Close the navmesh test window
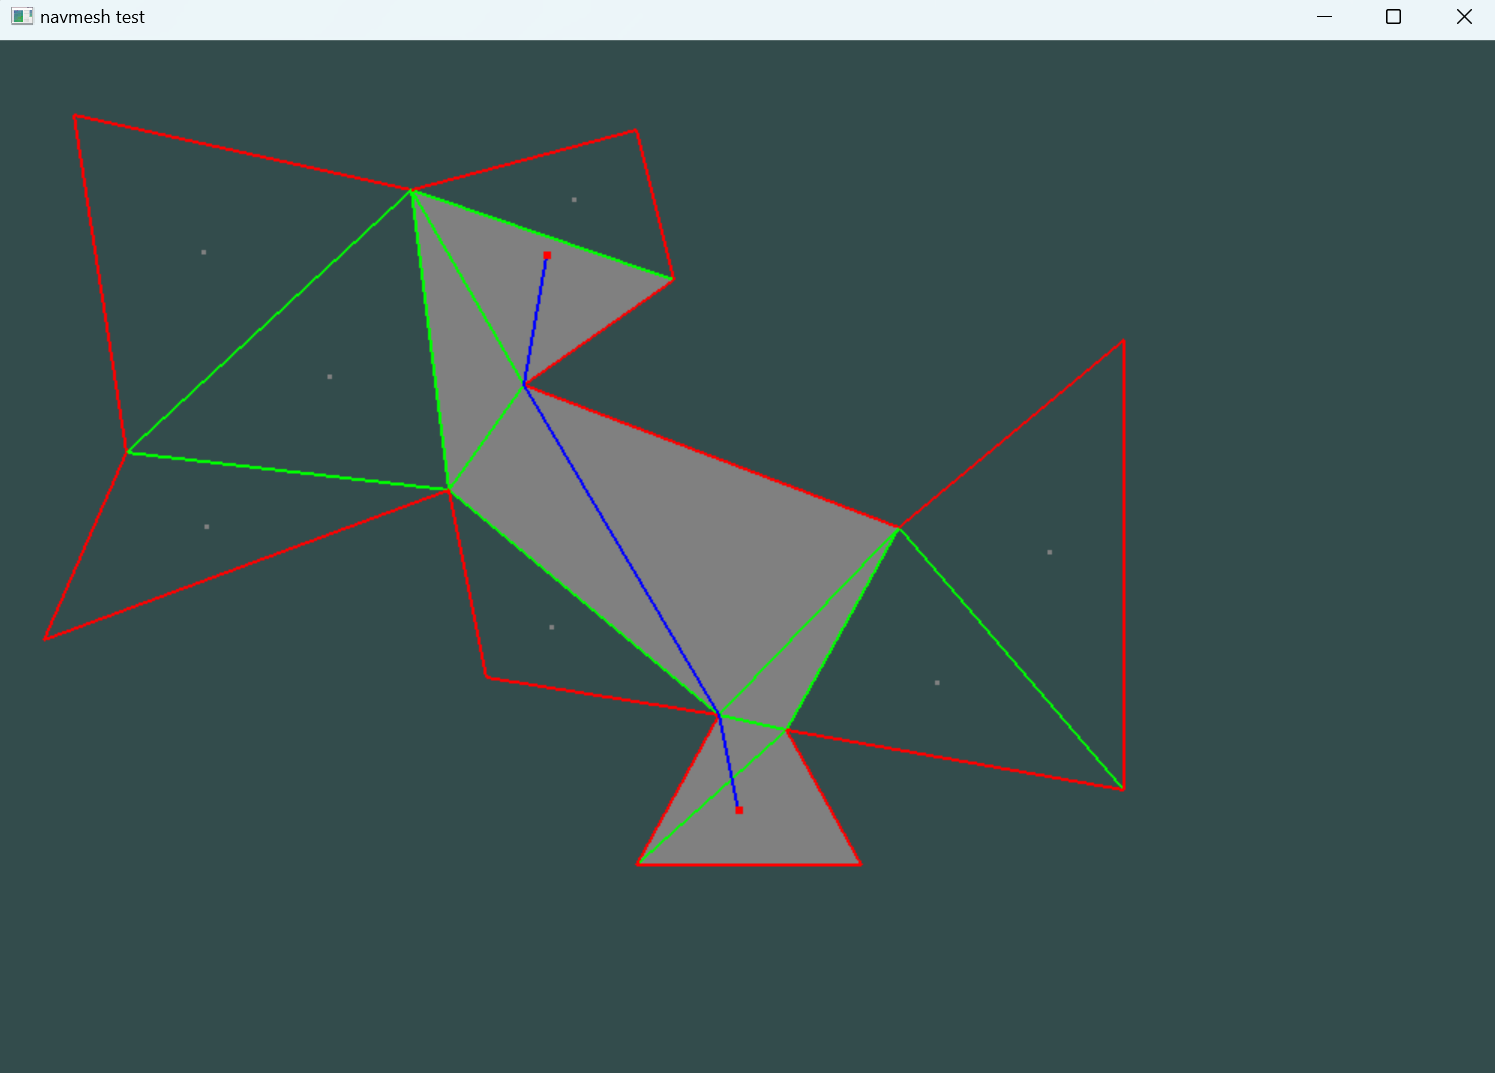Viewport: 1495px width, 1073px height. pyautogui.click(x=1463, y=16)
